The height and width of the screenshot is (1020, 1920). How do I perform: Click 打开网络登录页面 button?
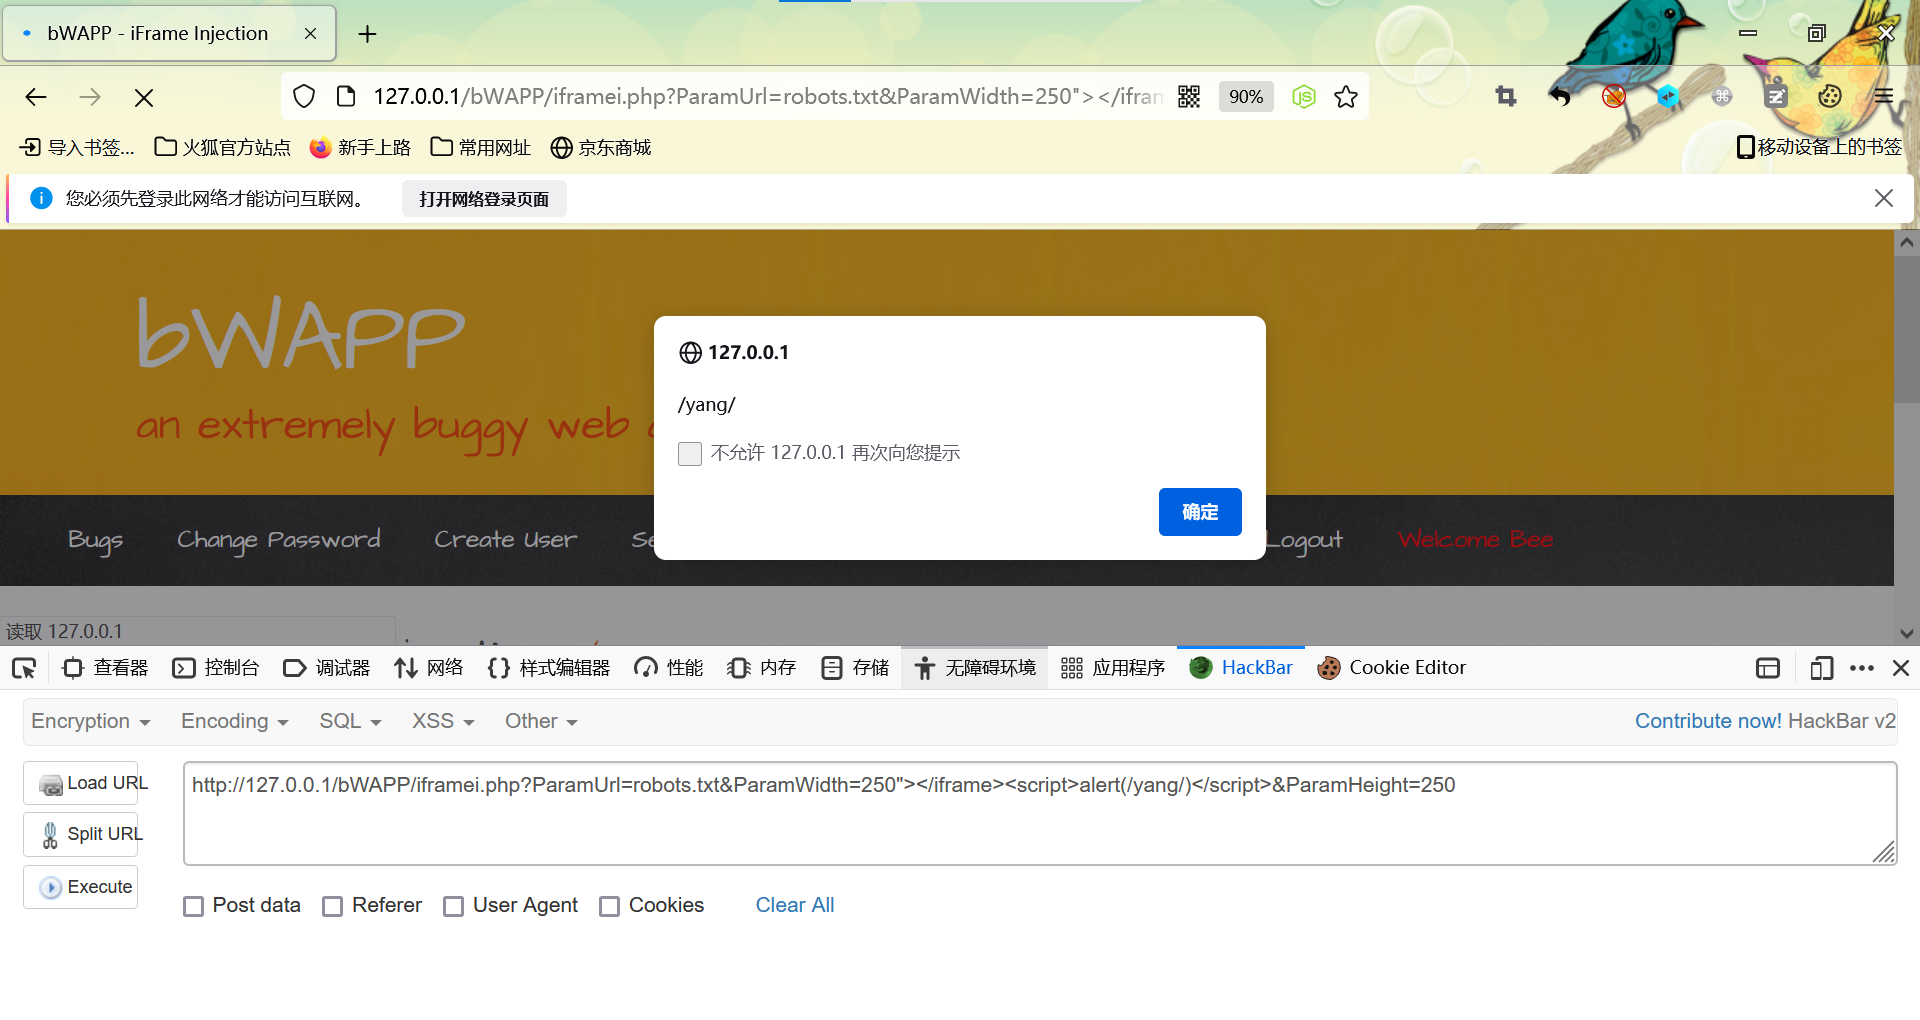[484, 199]
